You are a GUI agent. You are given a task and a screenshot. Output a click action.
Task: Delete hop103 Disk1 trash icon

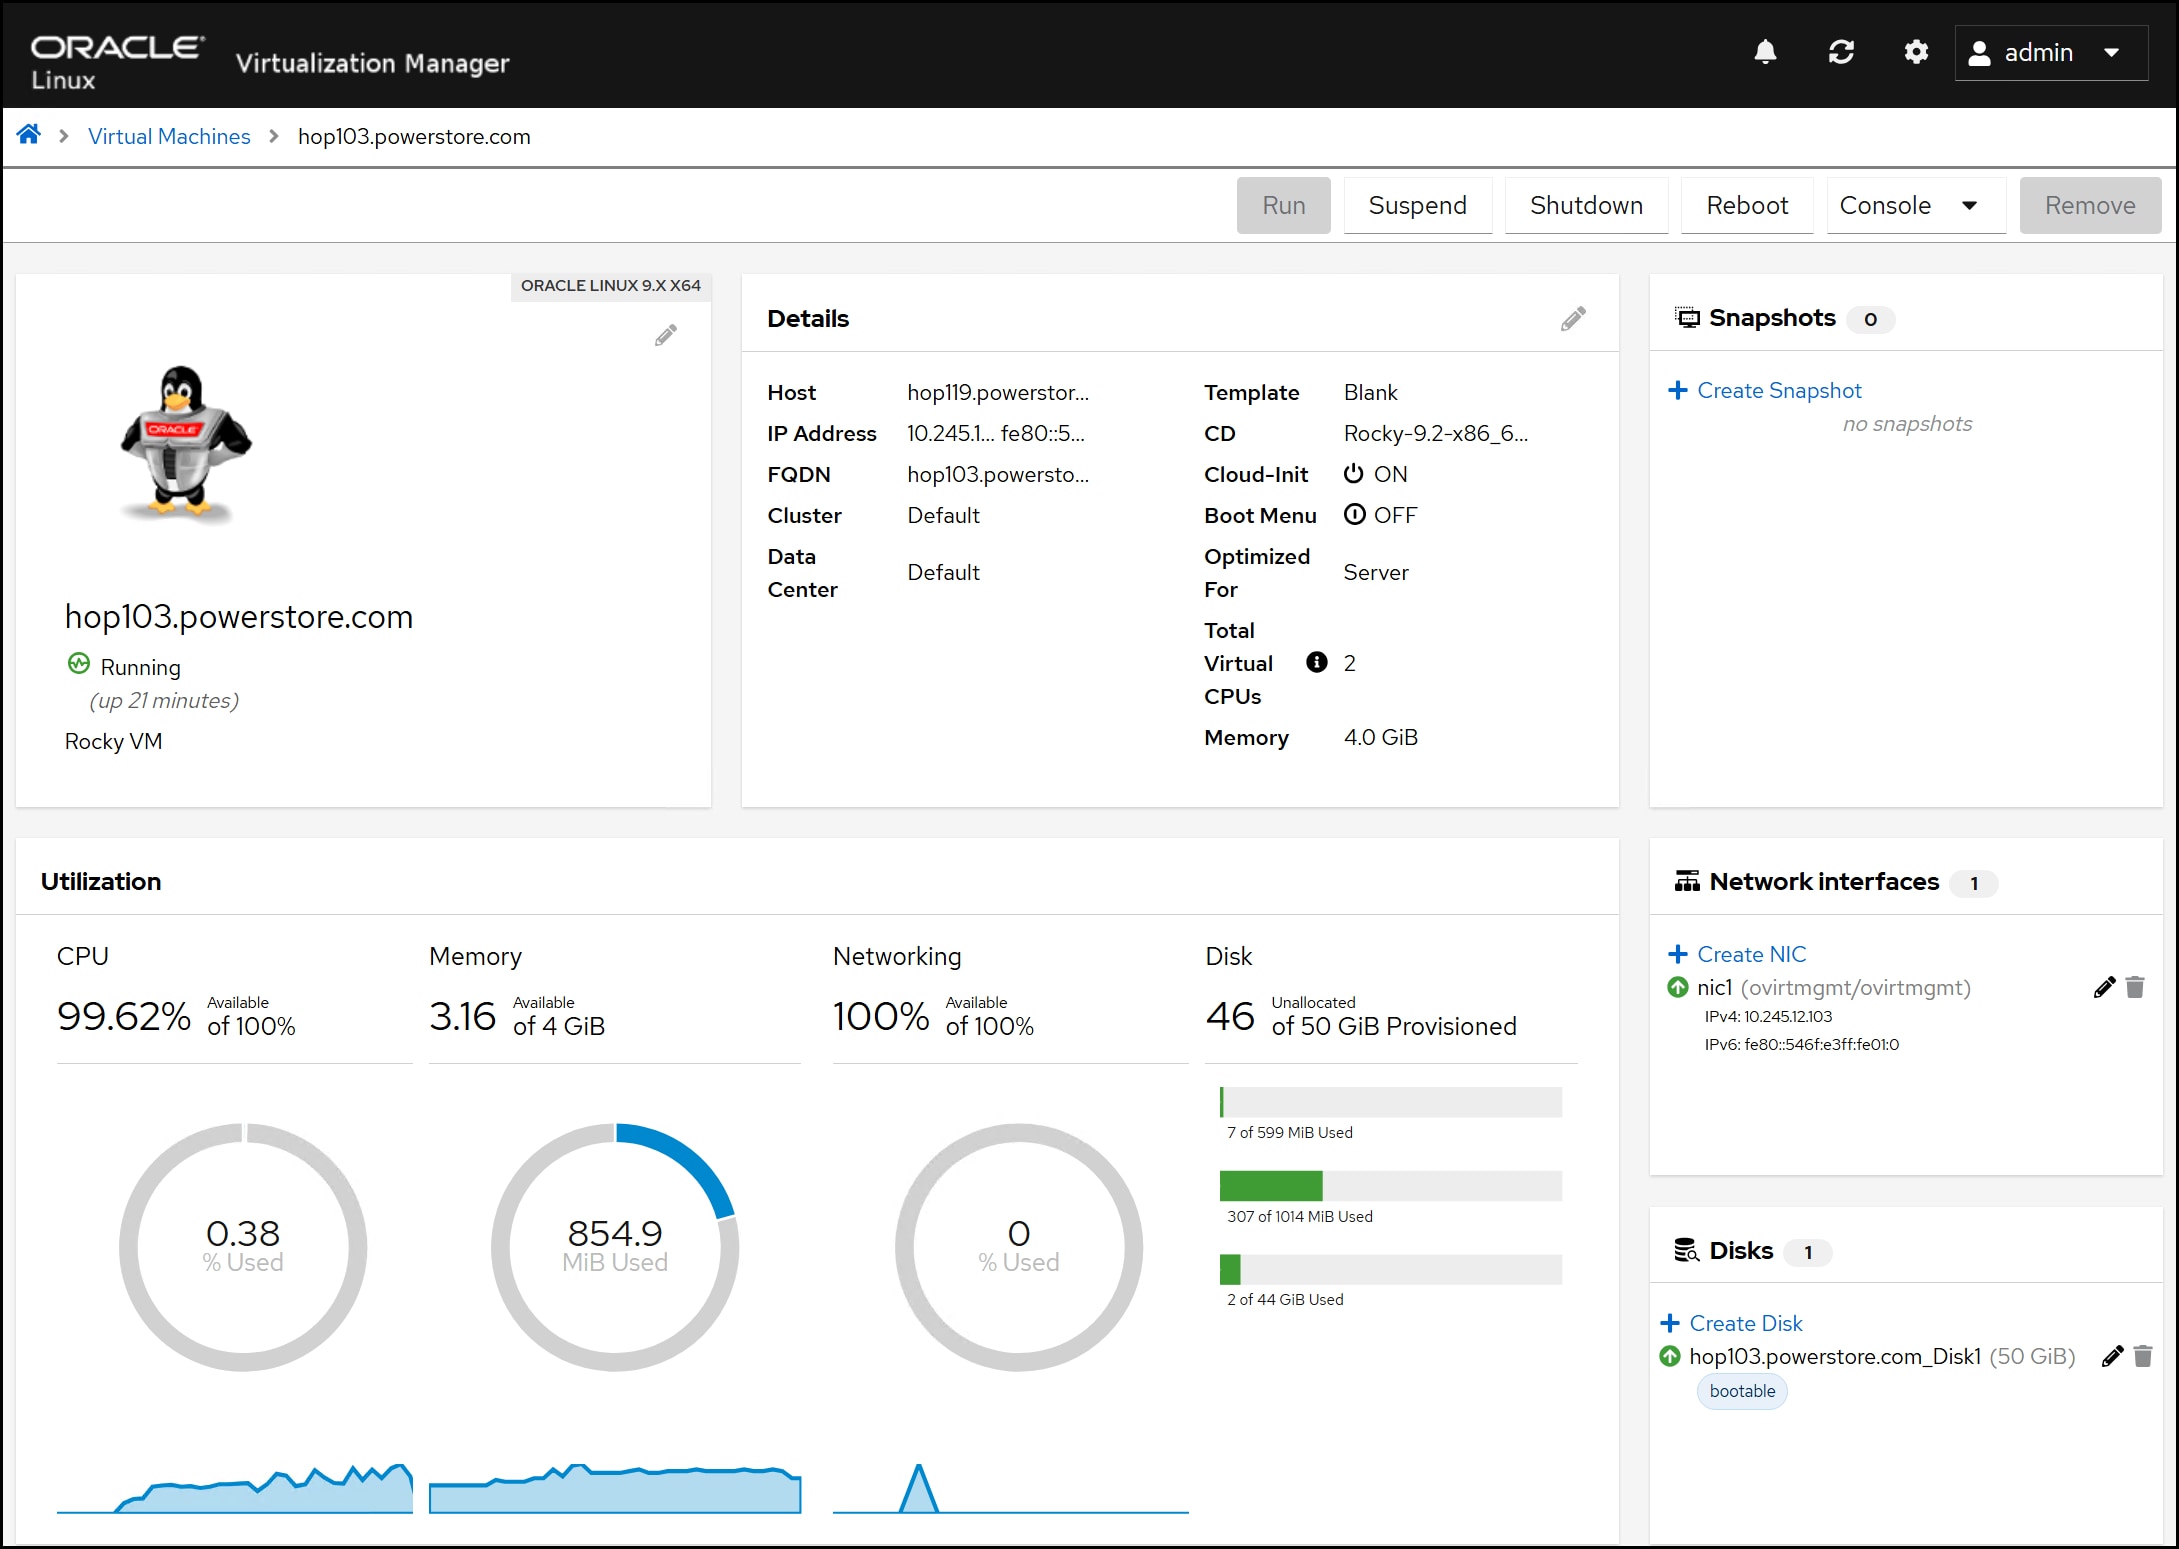[x=2143, y=1356]
